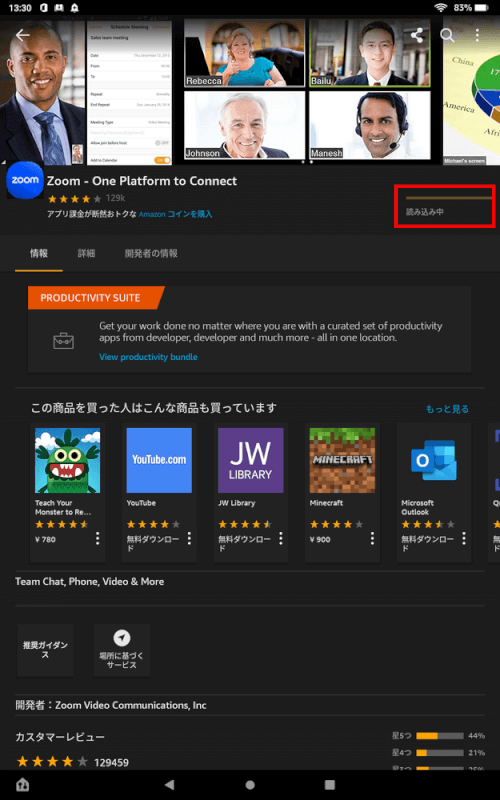The height and width of the screenshot is (800, 500).
Task: Tap the Zoom app star rating 129k
Action: point(86,198)
